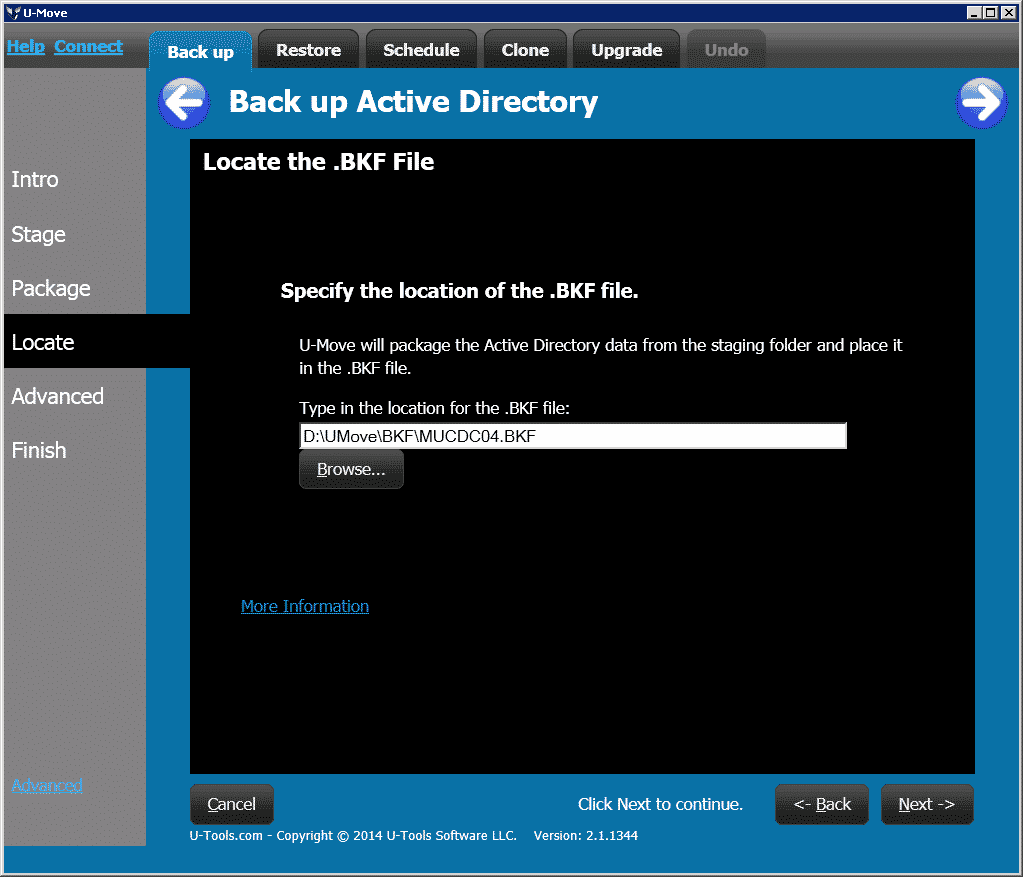Click the U-Move title bar app icon
The height and width of the screenshot is (877, 1023).
tap(12, 12)
